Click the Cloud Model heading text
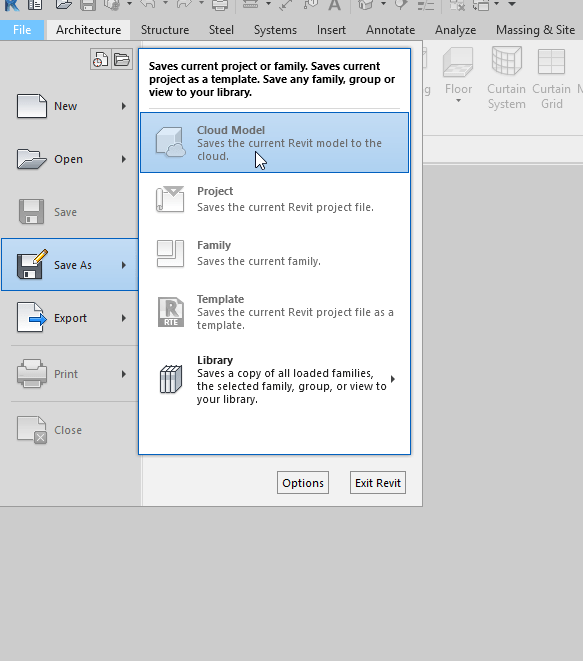 click(231, 130)
